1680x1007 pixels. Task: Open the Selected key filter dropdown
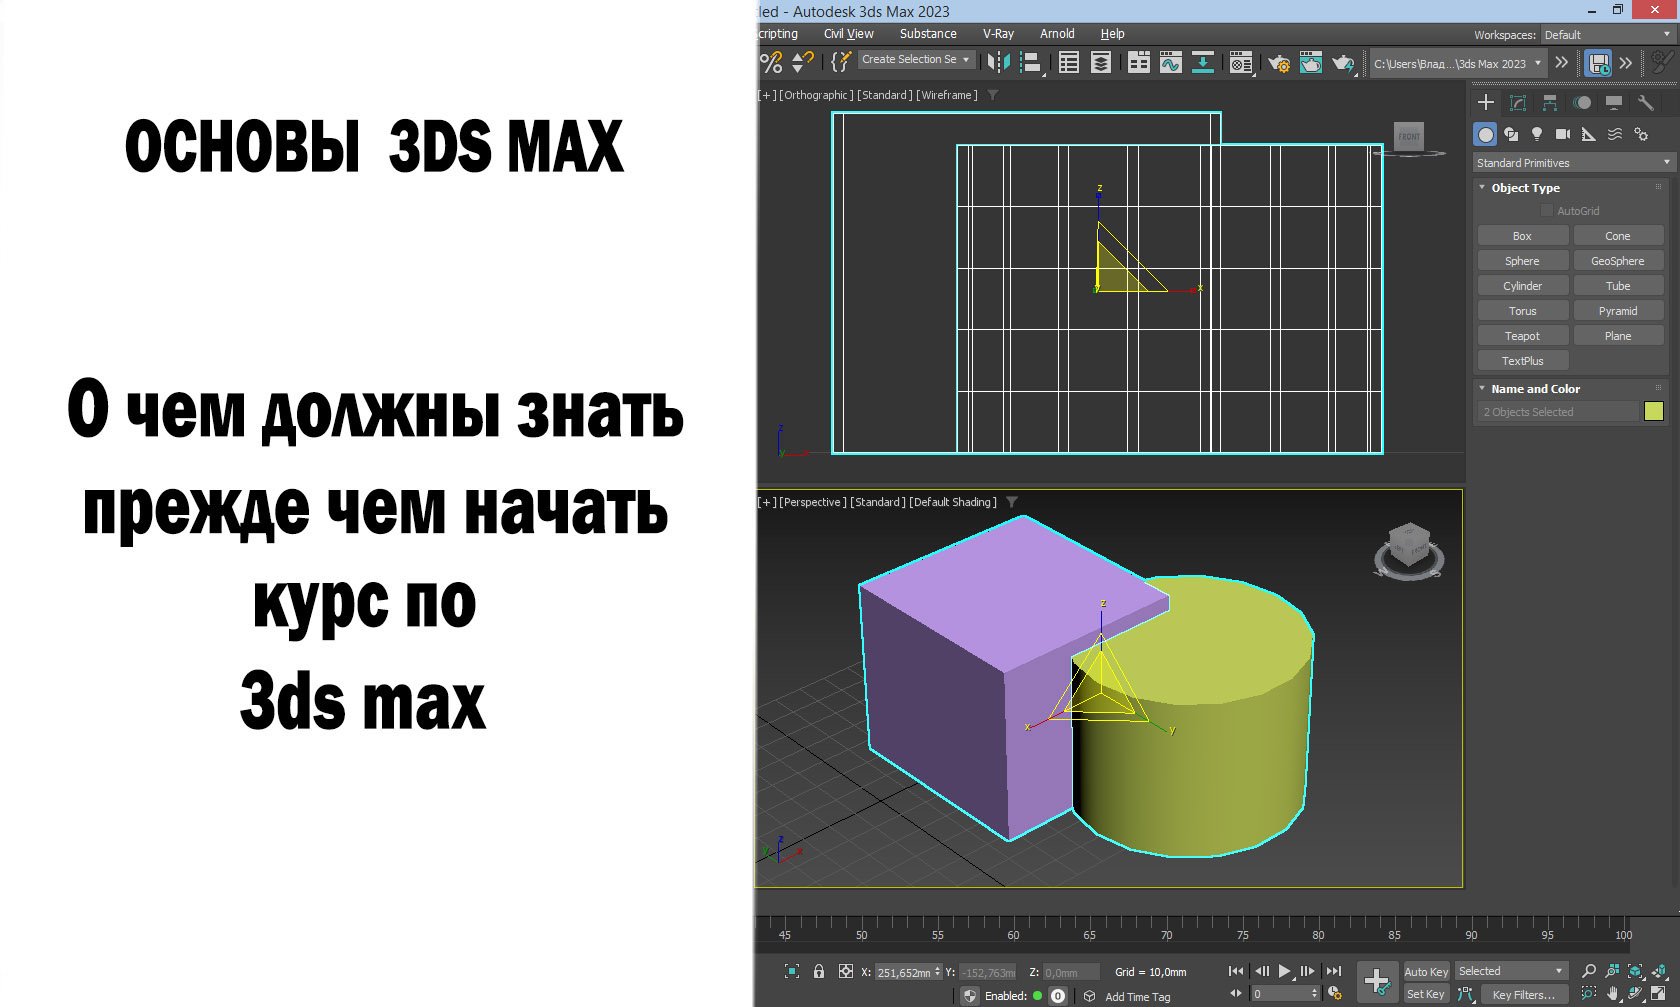1511,971
